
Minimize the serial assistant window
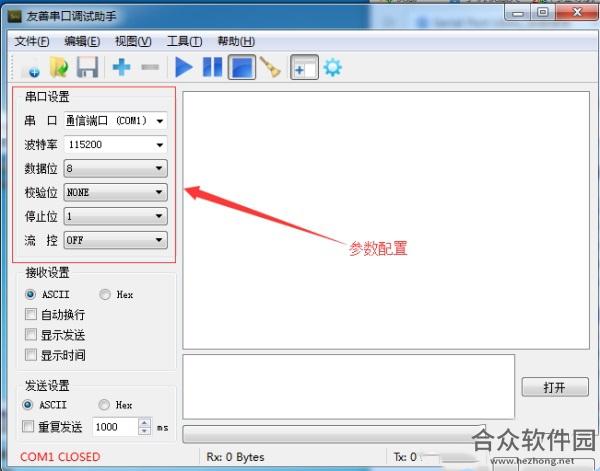[x=517, y=13]
